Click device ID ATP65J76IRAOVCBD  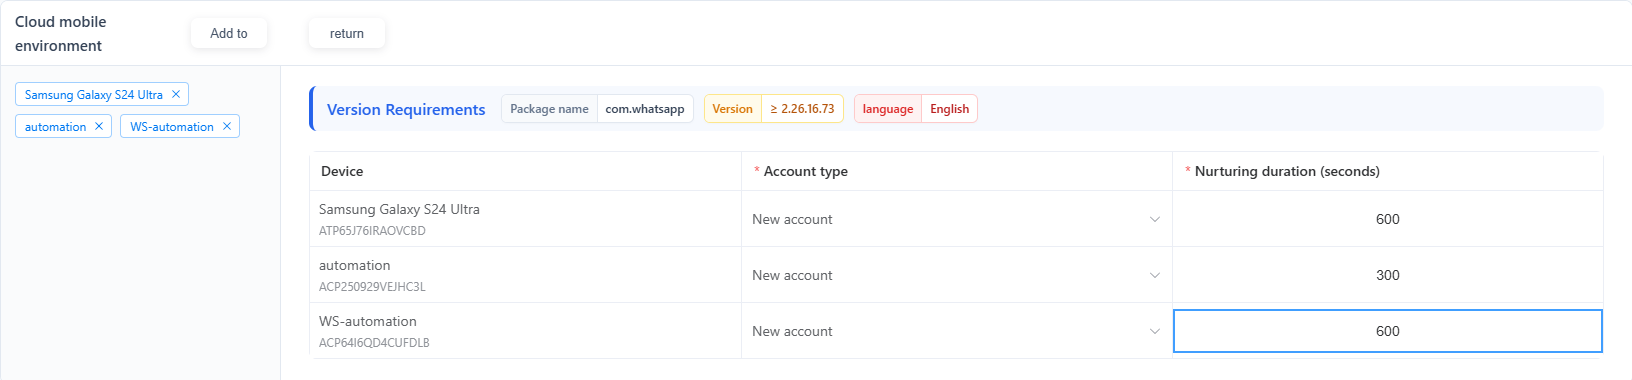[x=372, y=231]
